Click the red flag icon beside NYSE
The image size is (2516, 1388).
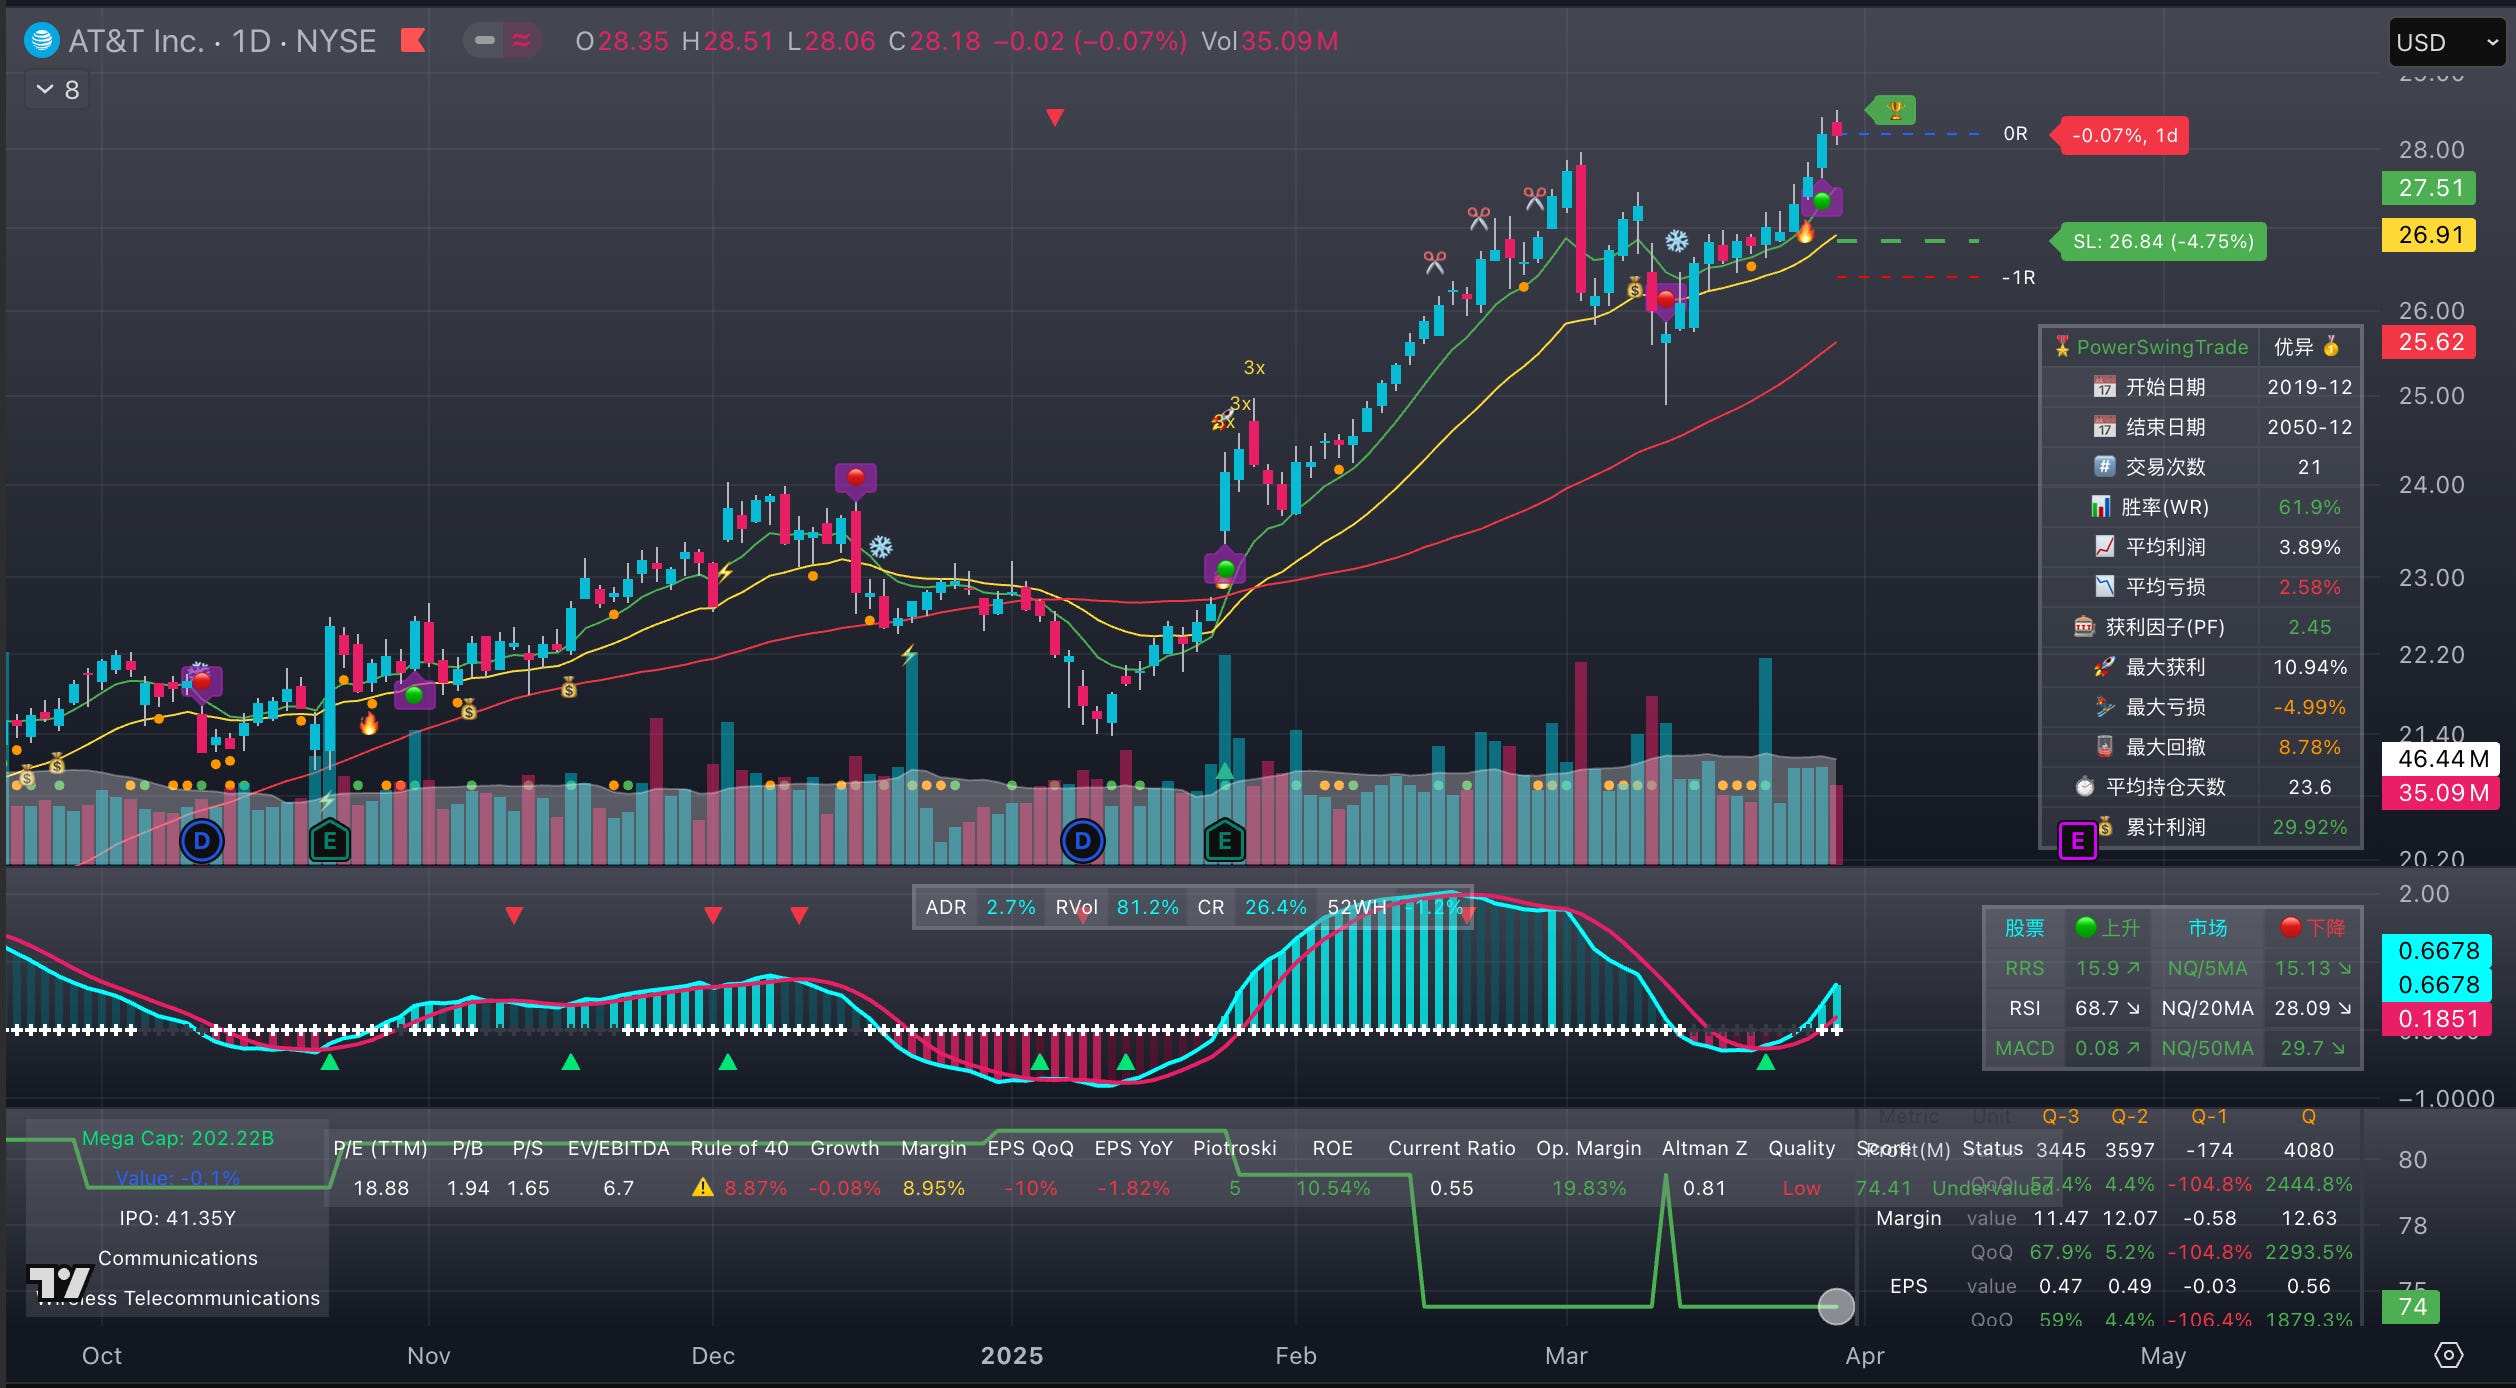413,41
